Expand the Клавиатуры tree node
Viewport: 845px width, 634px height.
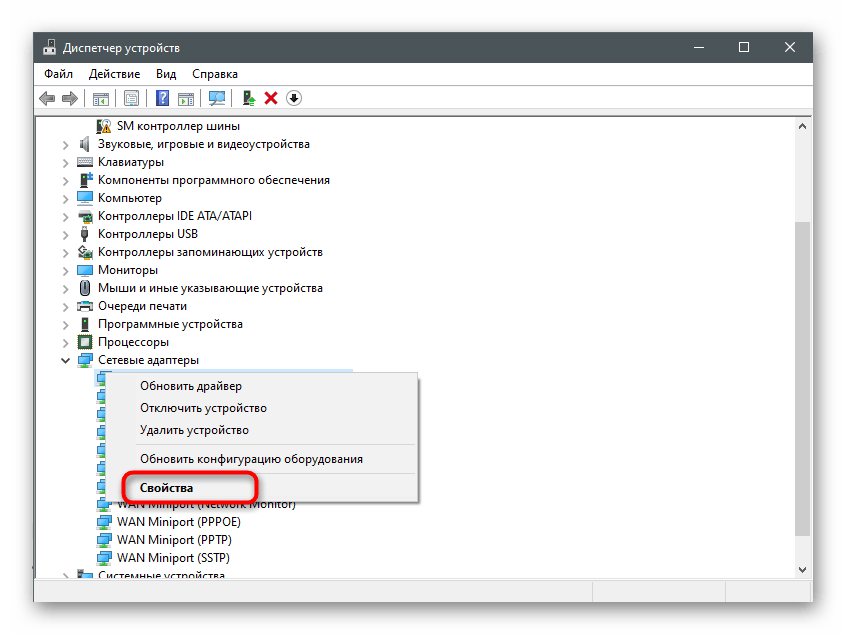66,162
